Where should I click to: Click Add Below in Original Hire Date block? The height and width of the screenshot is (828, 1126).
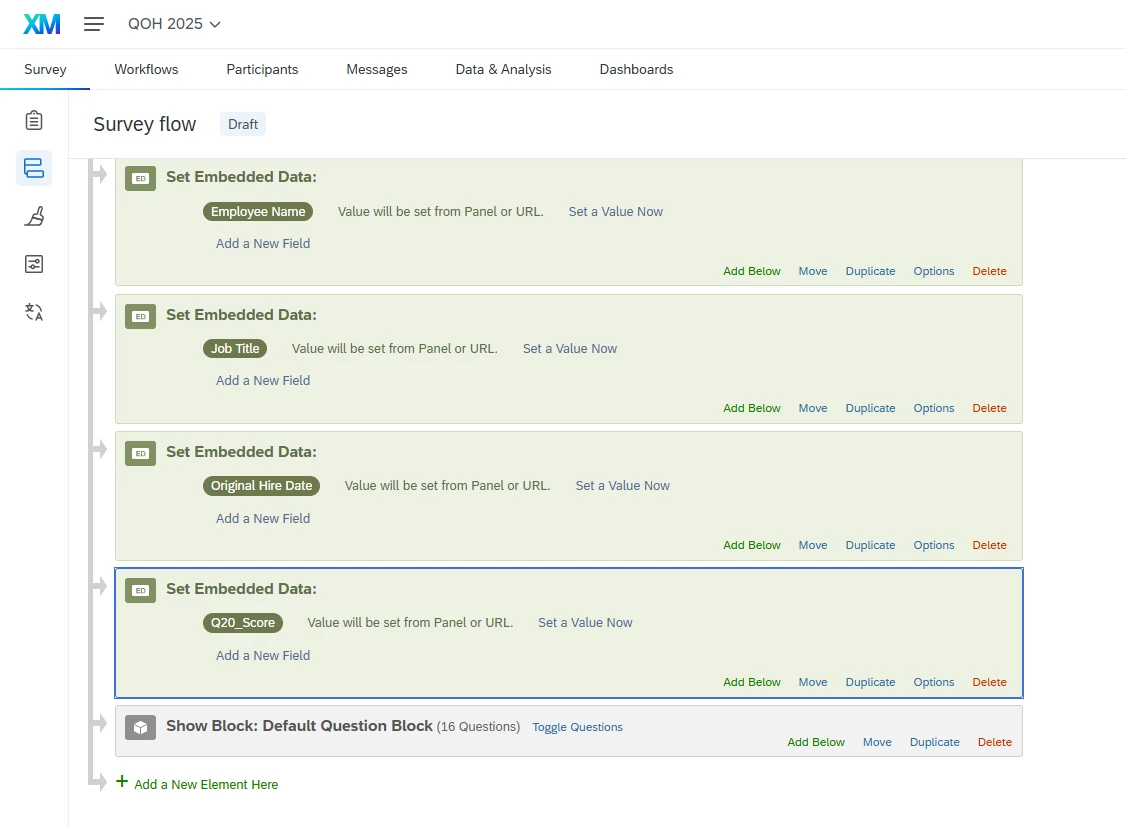point(752,546)
